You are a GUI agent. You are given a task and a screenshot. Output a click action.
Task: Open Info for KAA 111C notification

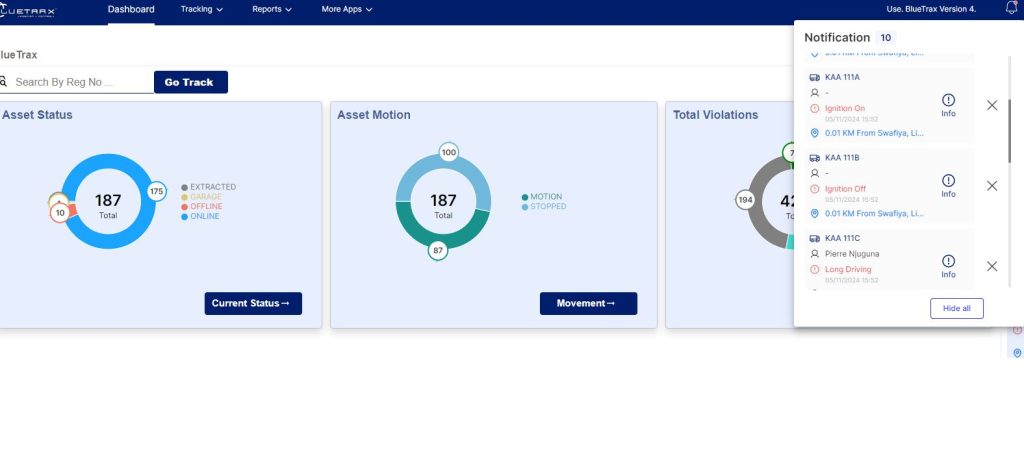click(948, 265)
